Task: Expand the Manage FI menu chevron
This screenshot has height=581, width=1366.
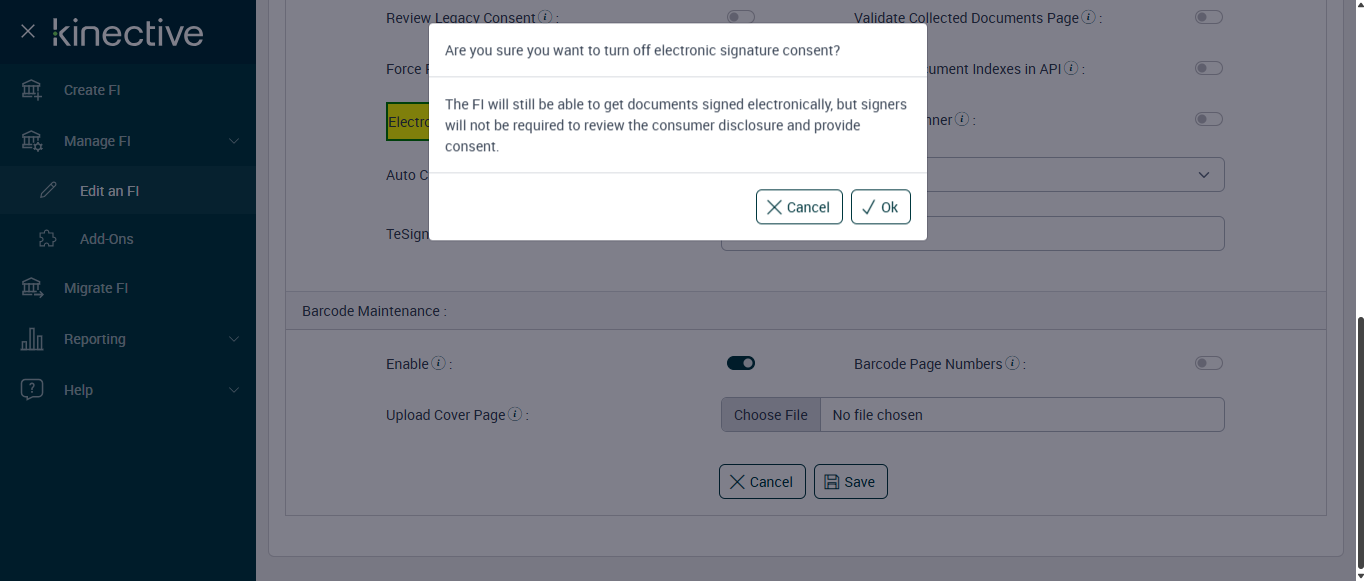Action: coord(234,141)
